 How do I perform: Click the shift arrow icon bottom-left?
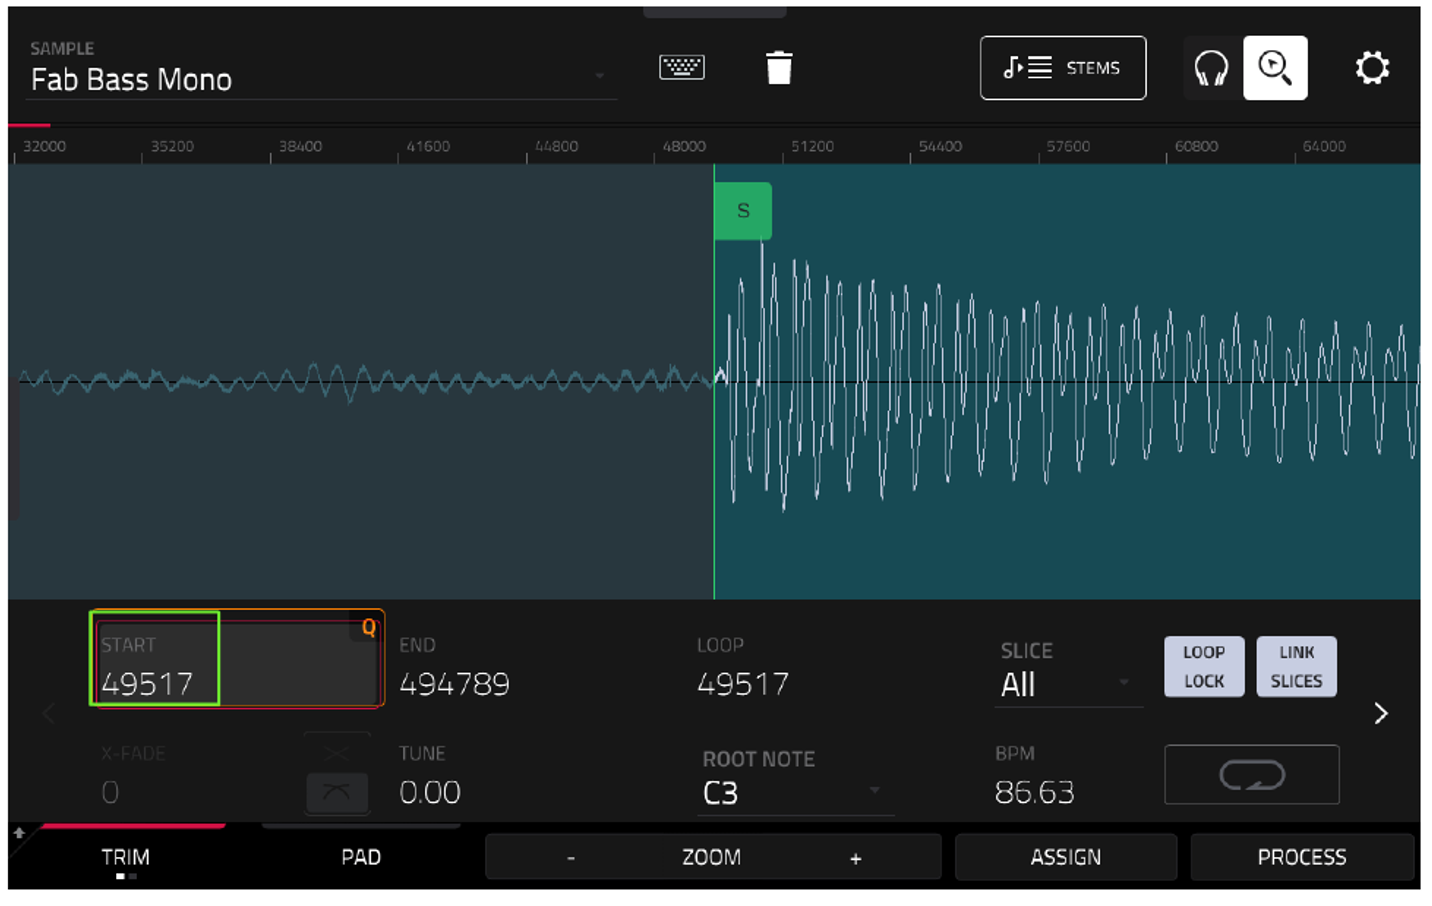click(19, 833)
